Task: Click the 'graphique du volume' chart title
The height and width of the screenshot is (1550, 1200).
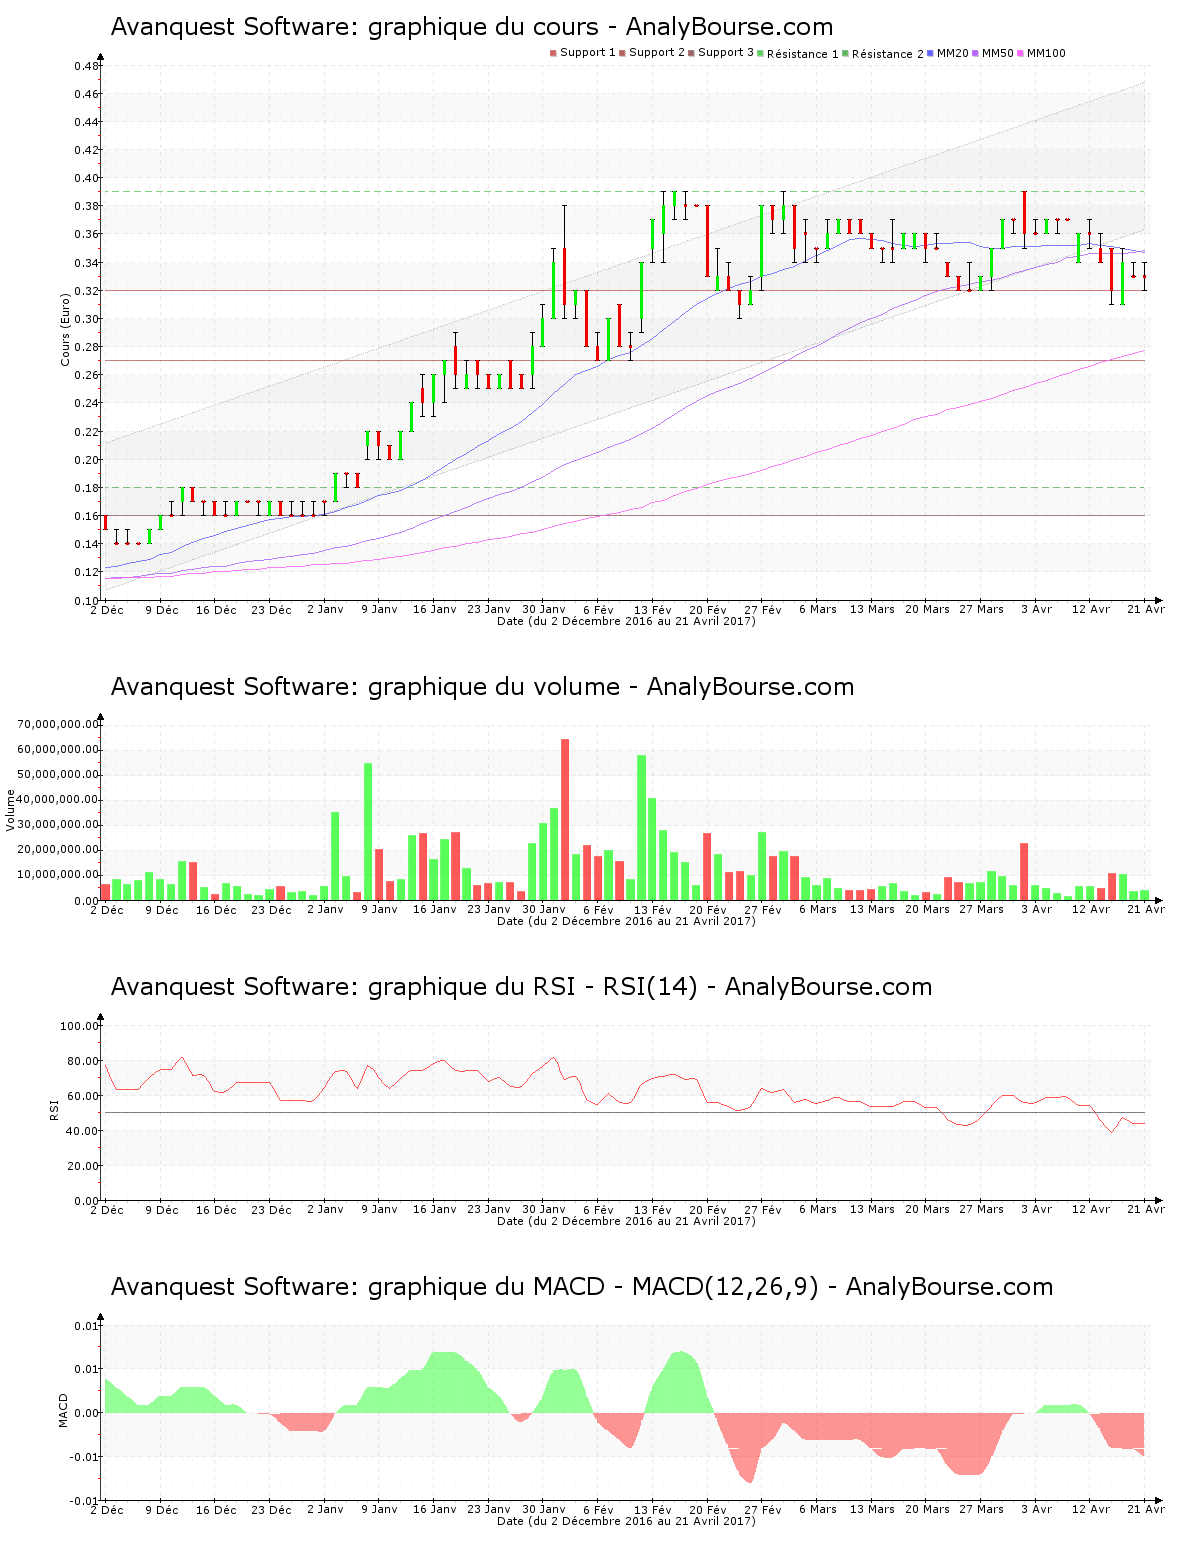Action: [482, 687]
